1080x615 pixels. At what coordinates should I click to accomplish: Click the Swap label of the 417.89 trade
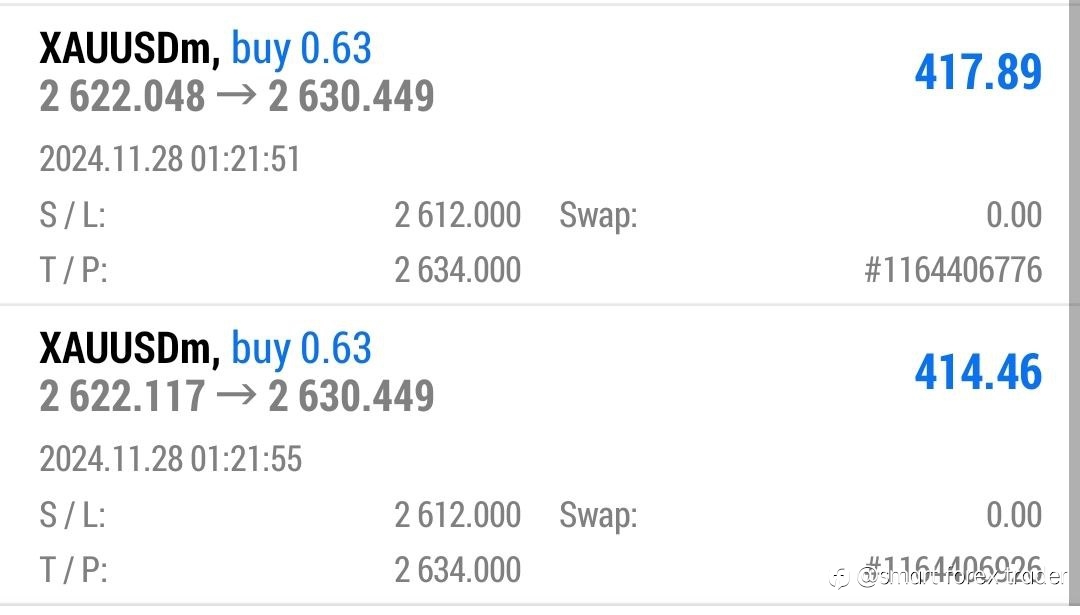click(597, 215)
